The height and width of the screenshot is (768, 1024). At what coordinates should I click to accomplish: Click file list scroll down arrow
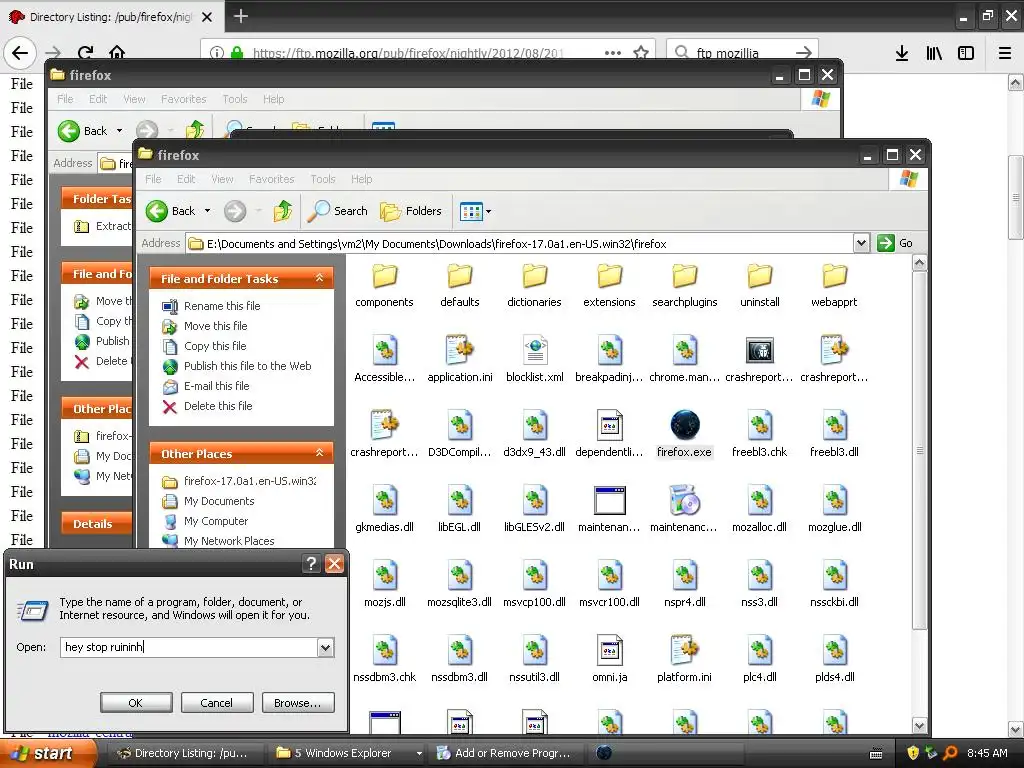[x=920, y=725]
